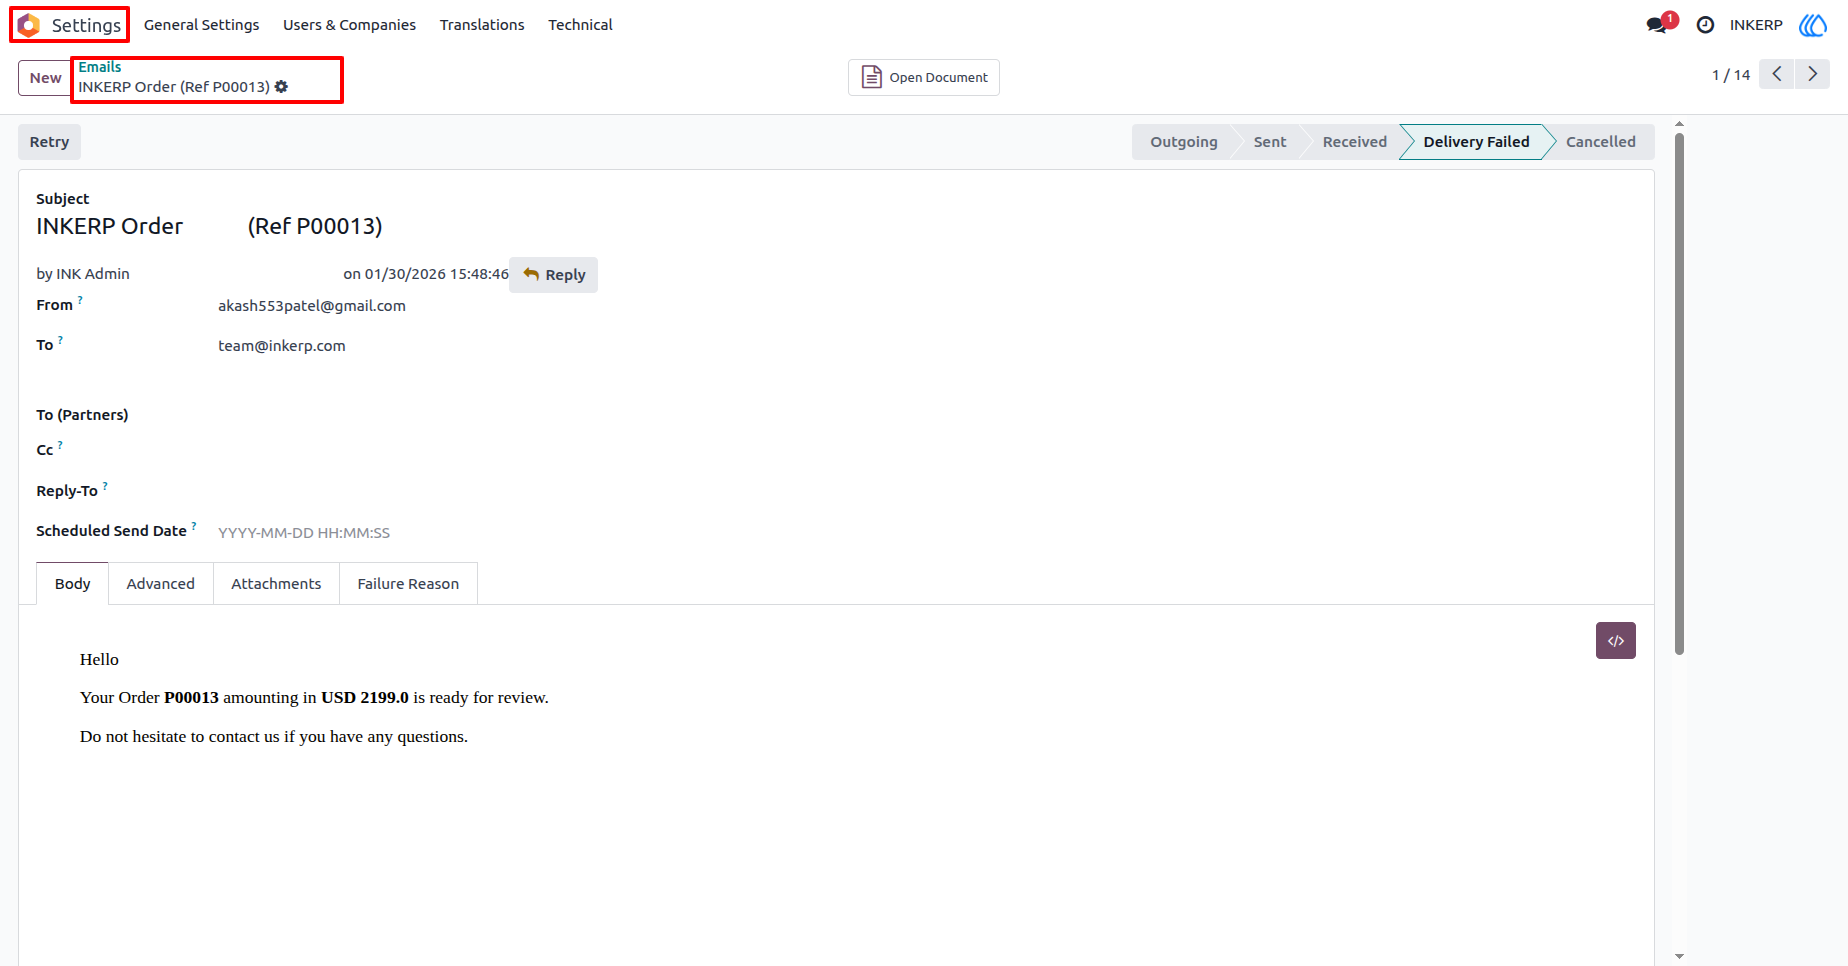Open the Translations menu
Viewport: 1848px width, 966px height.
coord(482,25)
